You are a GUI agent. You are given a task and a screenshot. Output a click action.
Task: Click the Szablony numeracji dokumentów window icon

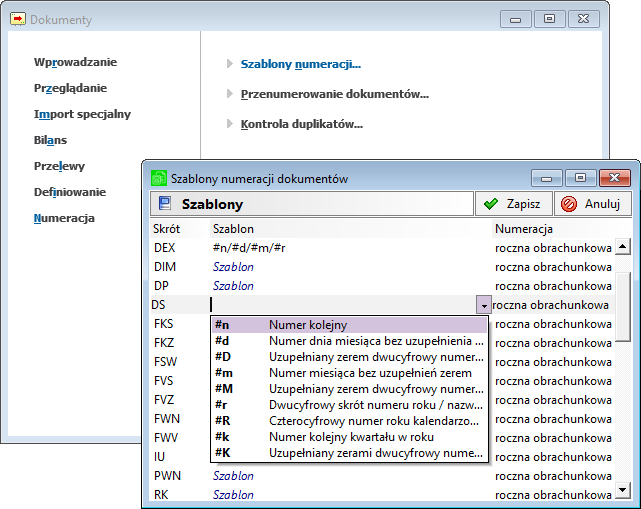[159, 179]
